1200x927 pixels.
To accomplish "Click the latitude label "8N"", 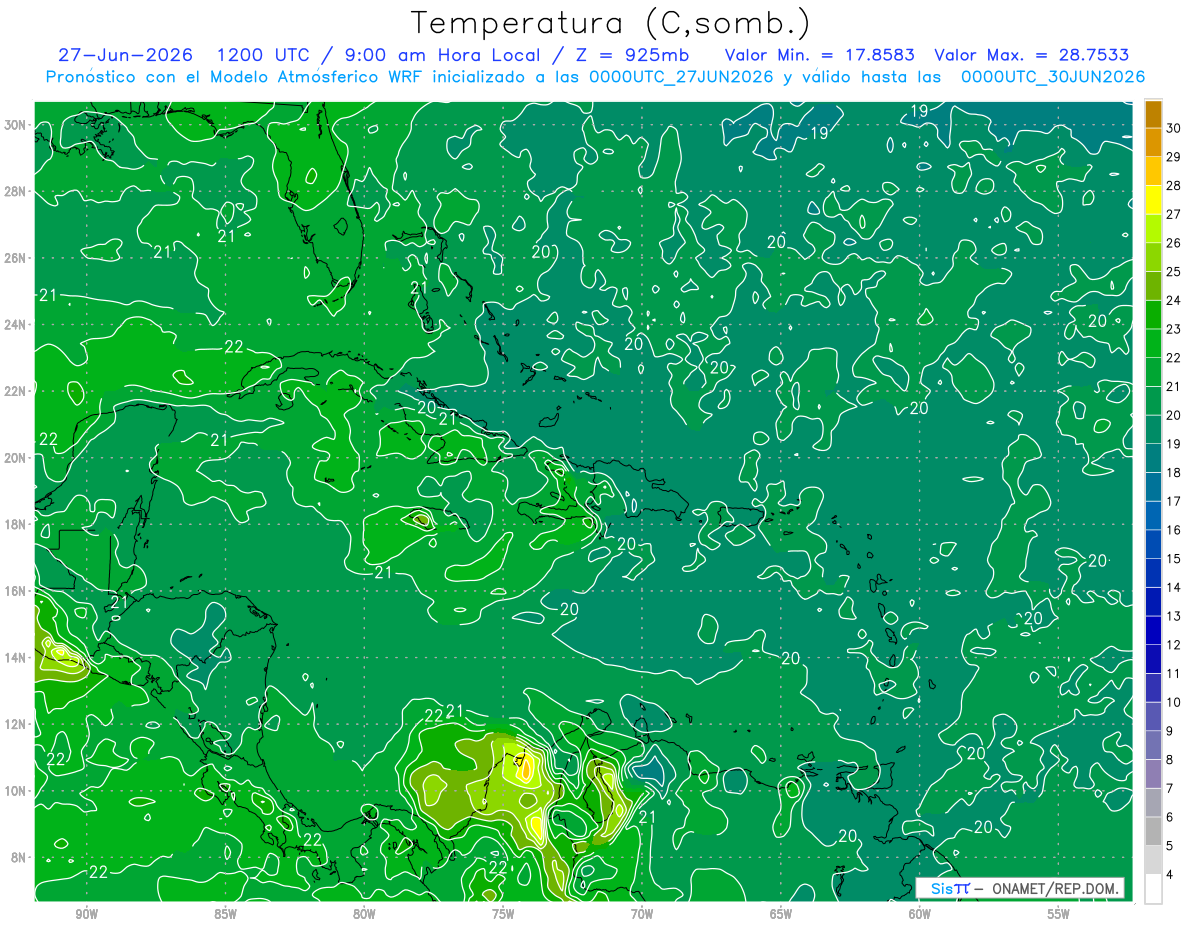I will point(20,858).
